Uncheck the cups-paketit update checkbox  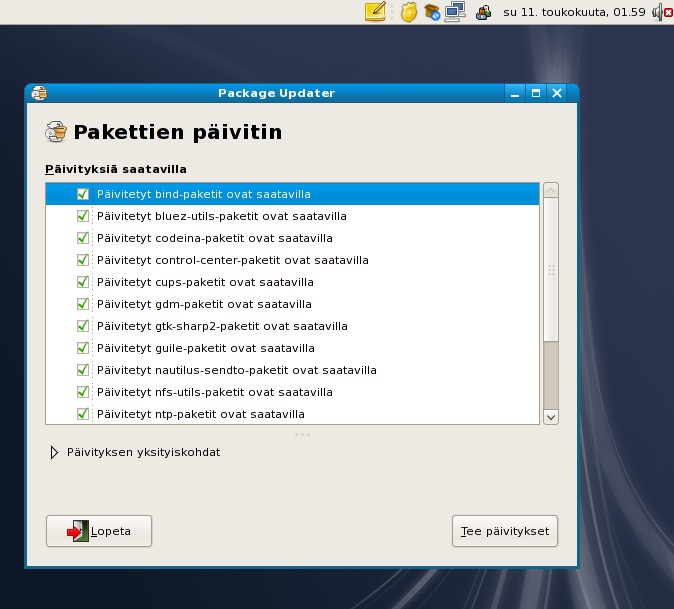(83, 282)
